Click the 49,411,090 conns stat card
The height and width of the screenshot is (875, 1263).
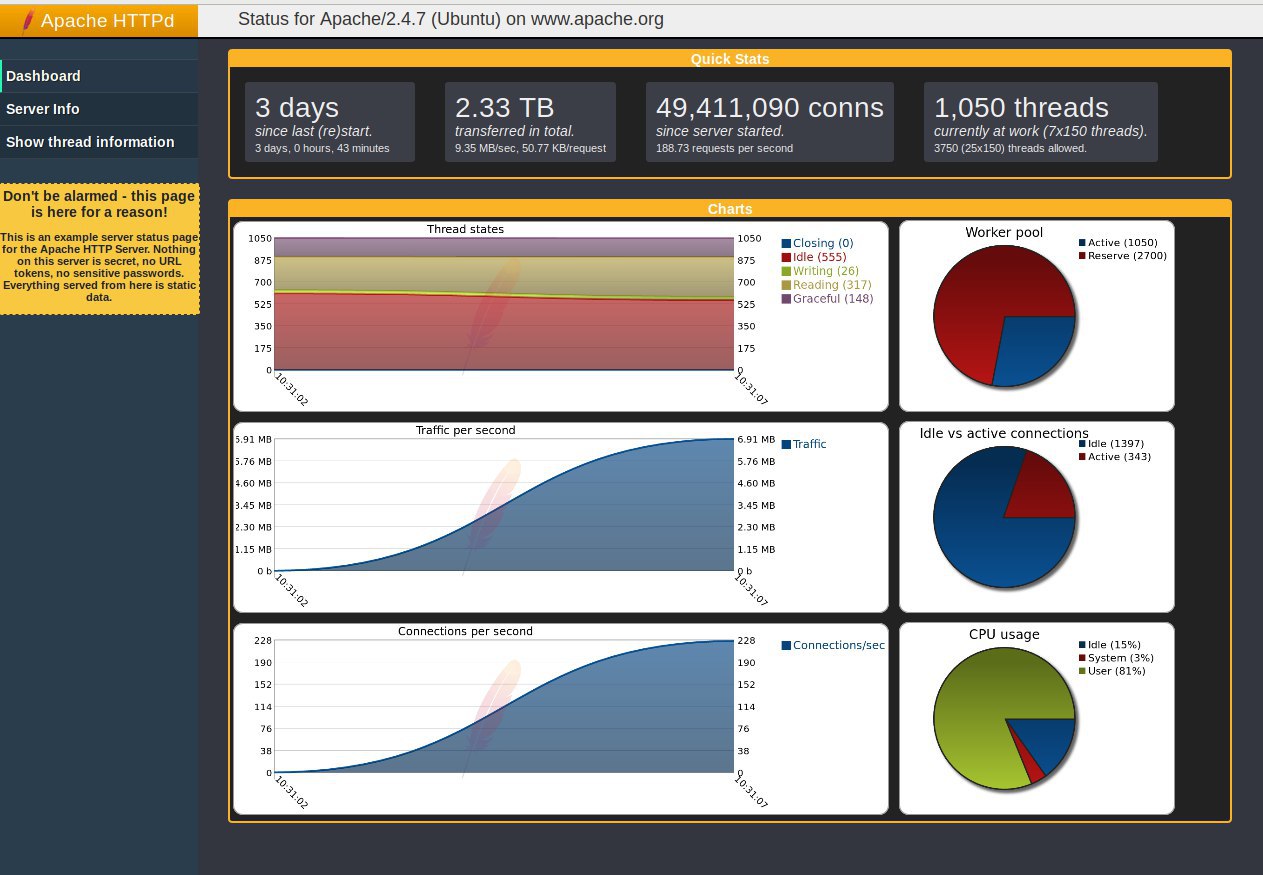click(770, 122)
